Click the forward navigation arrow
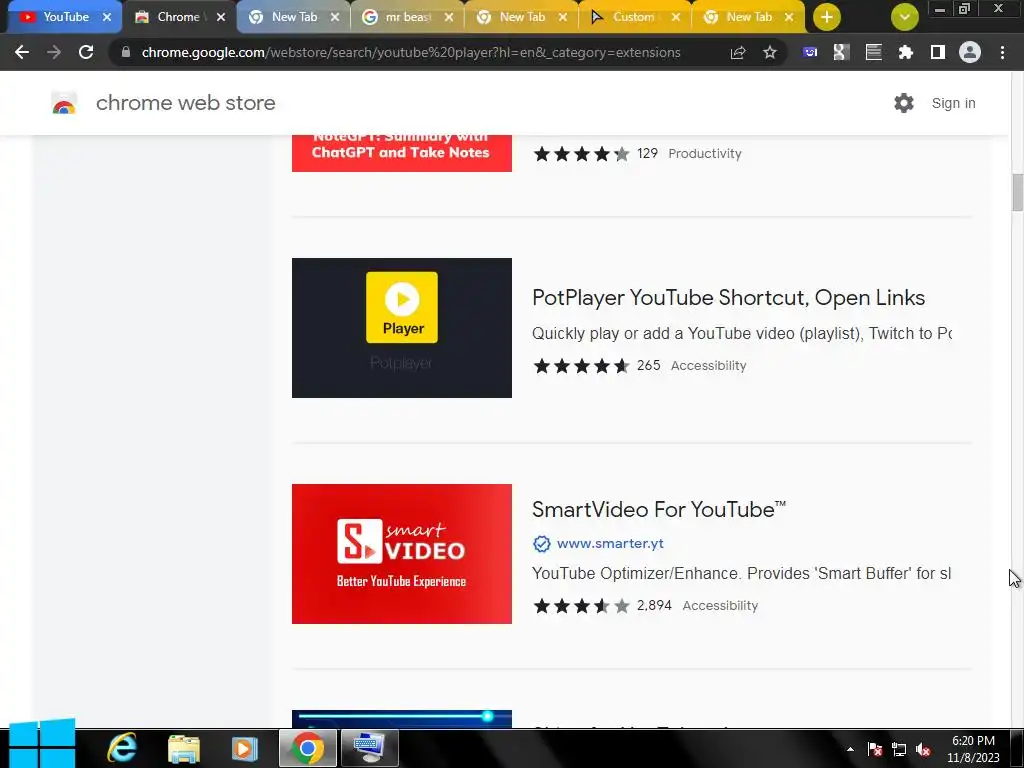Image resolution: width=1024 pixels, height=768 pixels. [54, 52]
